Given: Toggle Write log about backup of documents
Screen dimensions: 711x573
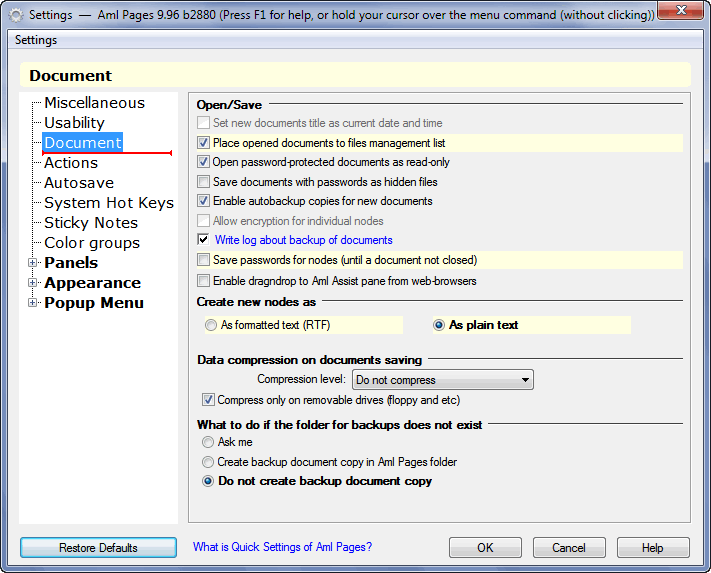Looking at the screenshot, I should pyautogui.click(x=203, y=239).
